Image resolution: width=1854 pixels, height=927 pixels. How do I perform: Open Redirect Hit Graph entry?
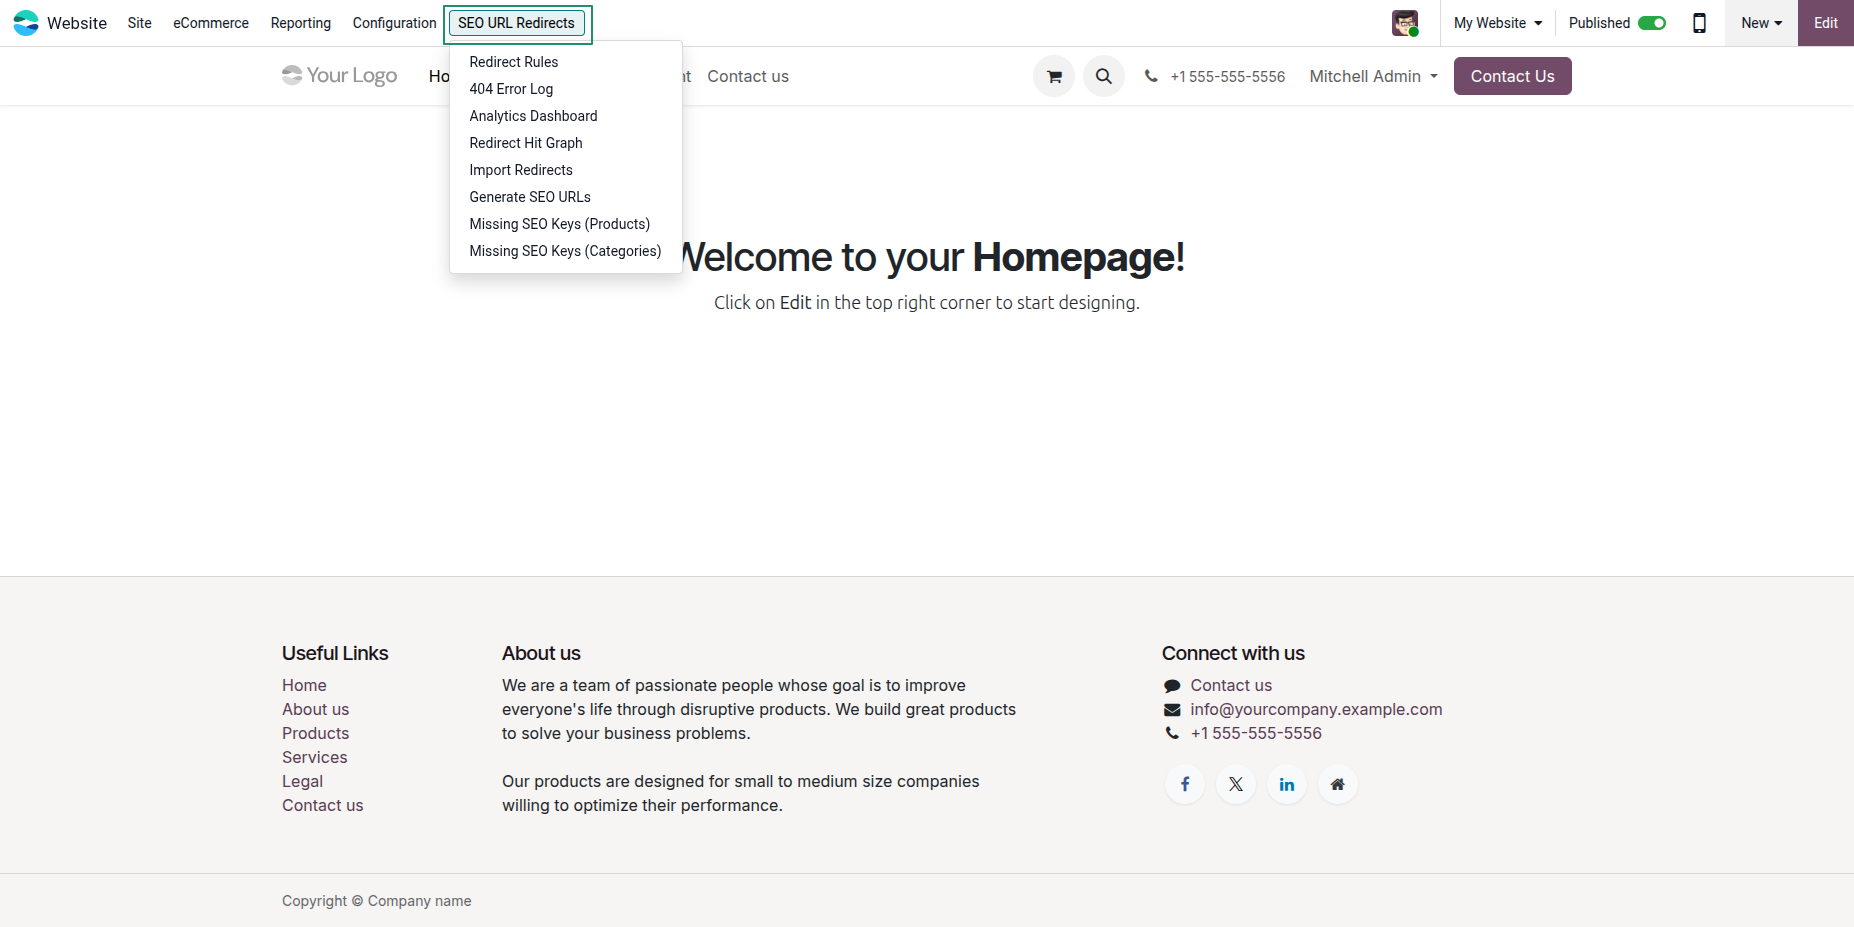pos(566,143)
